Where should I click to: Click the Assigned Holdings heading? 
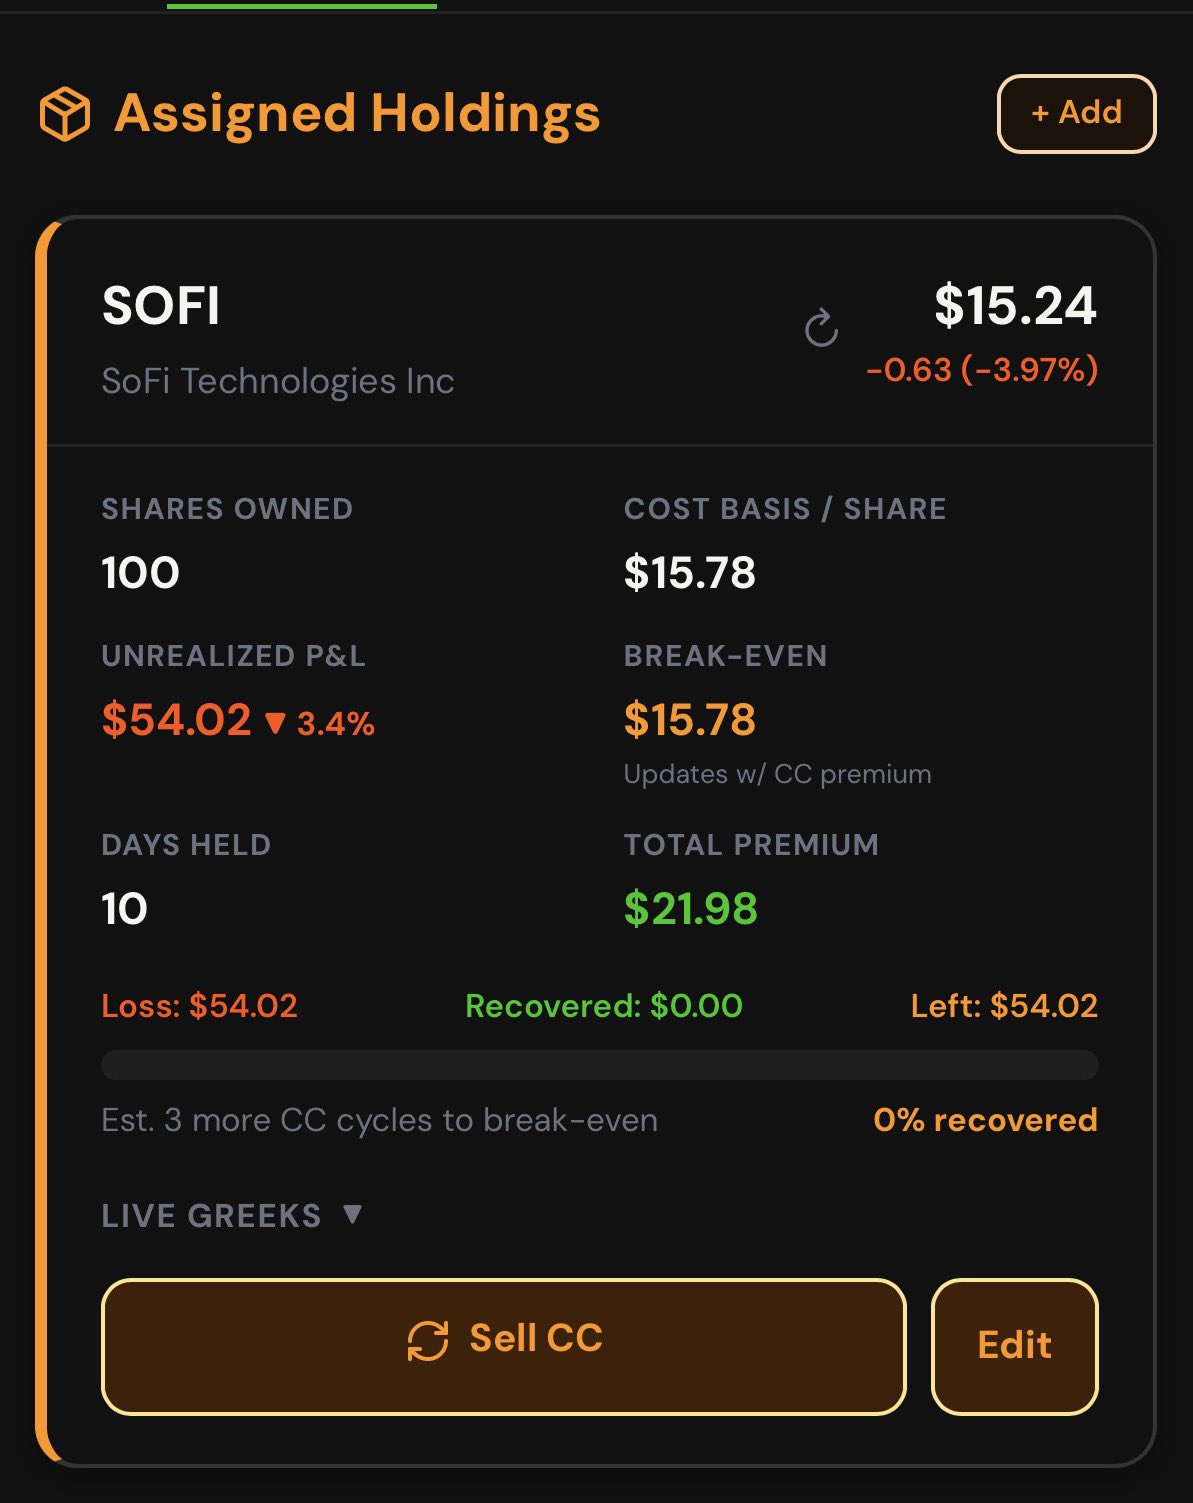pos(357,113)
